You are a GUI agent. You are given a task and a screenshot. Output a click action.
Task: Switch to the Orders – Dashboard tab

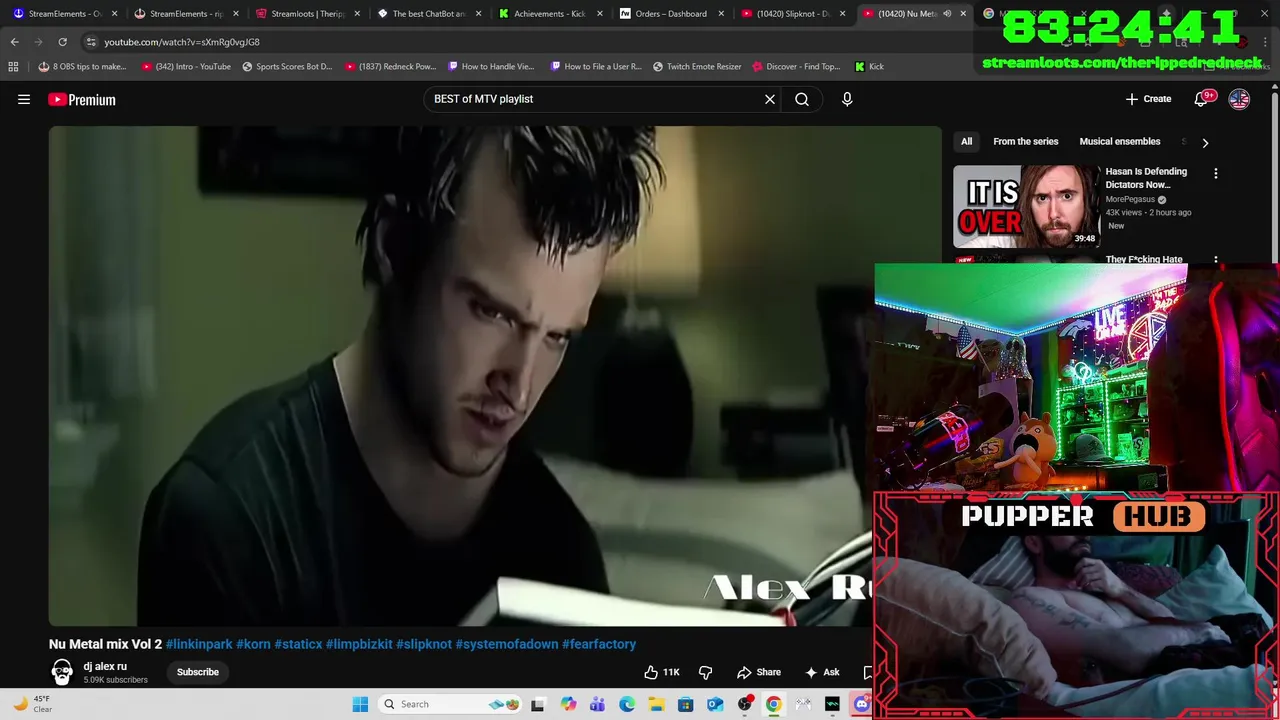[x=670, y=14]
